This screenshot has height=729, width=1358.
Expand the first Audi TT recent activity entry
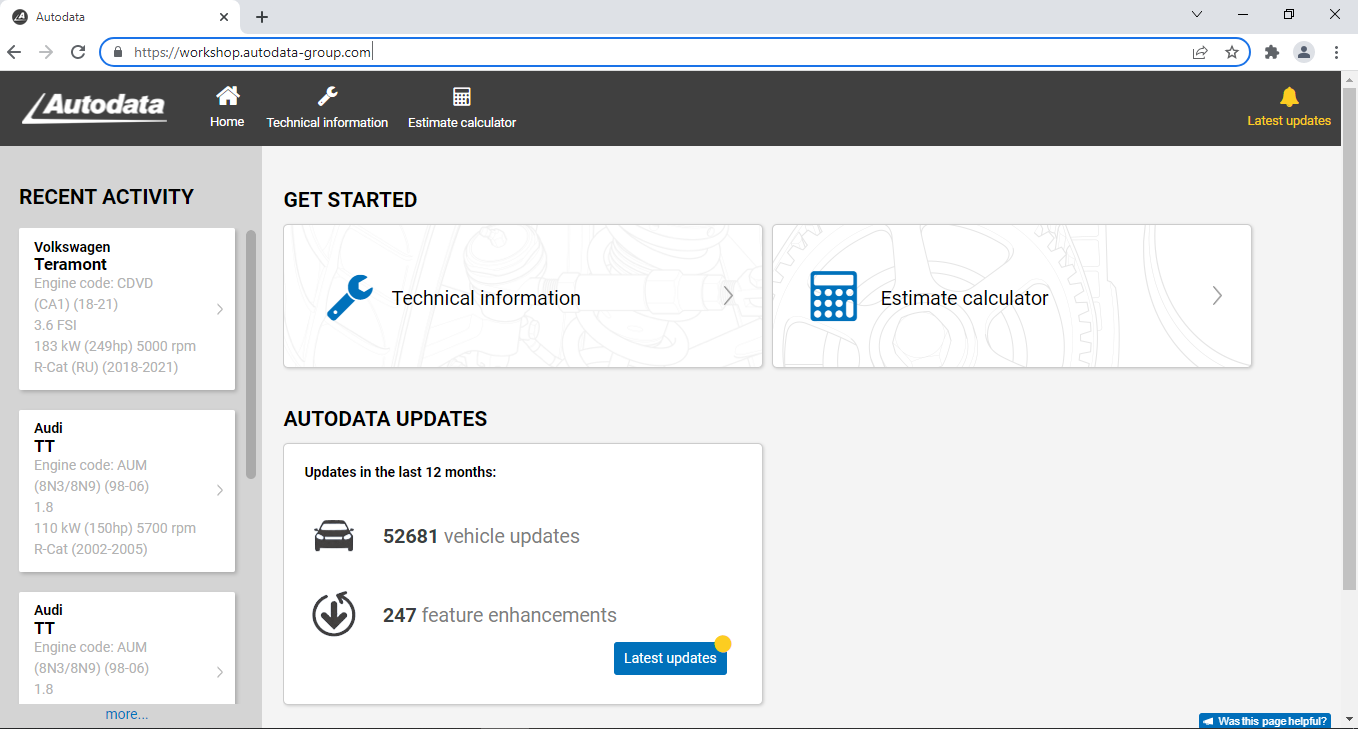(x=219, y=489)
